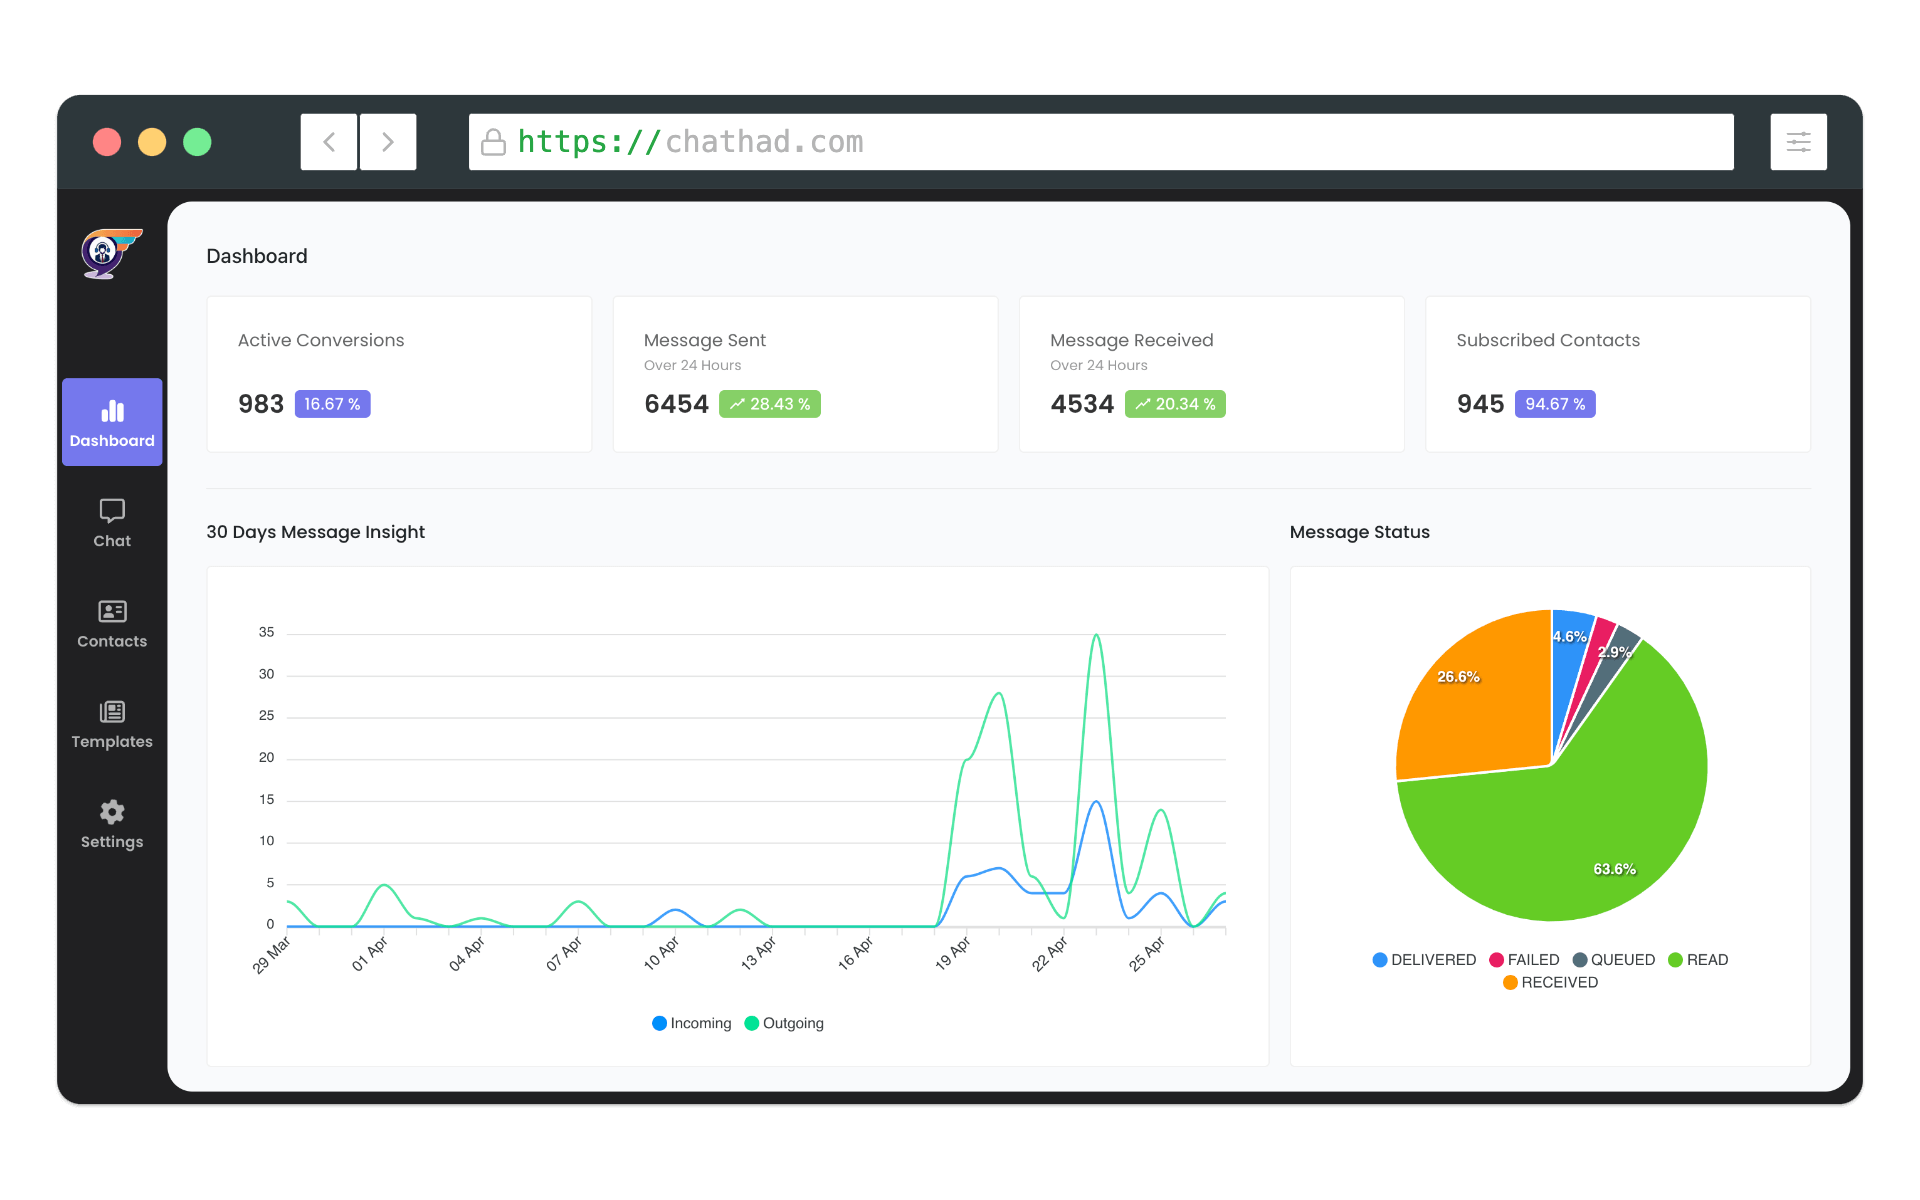Open browser sliders settings menu
This screenshot has width=1920, height=1200.
click(x=1798, y=142)
